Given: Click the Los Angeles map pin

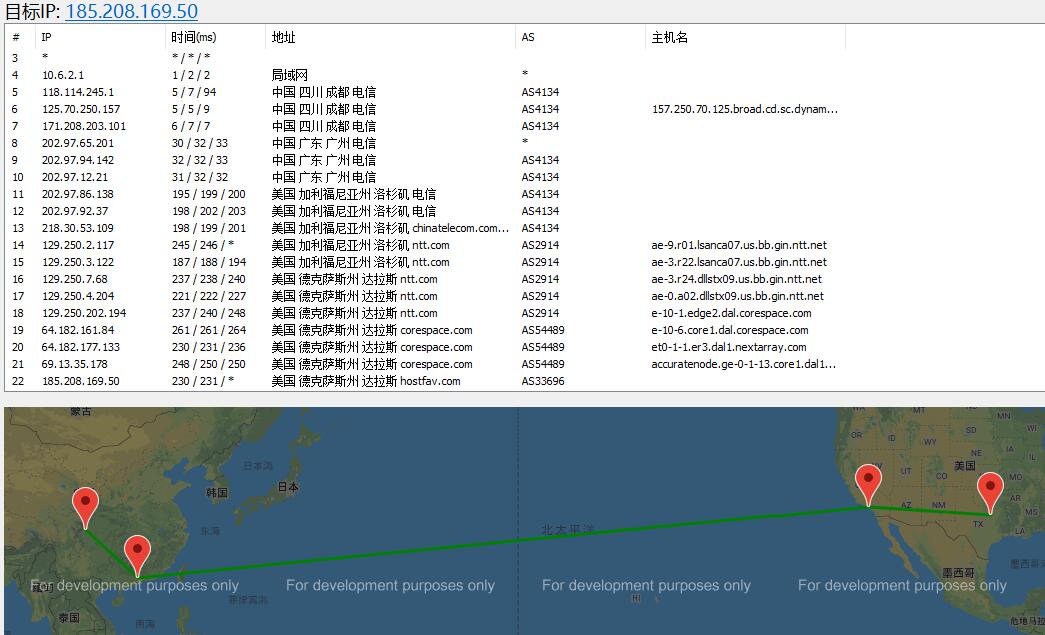Looking at the screenshot, I should [868, 485].
